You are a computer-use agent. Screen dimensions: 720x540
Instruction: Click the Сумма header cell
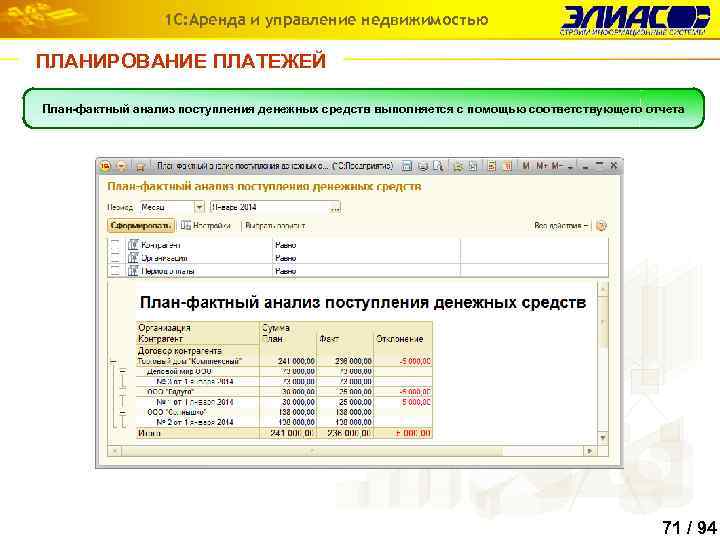276,327
